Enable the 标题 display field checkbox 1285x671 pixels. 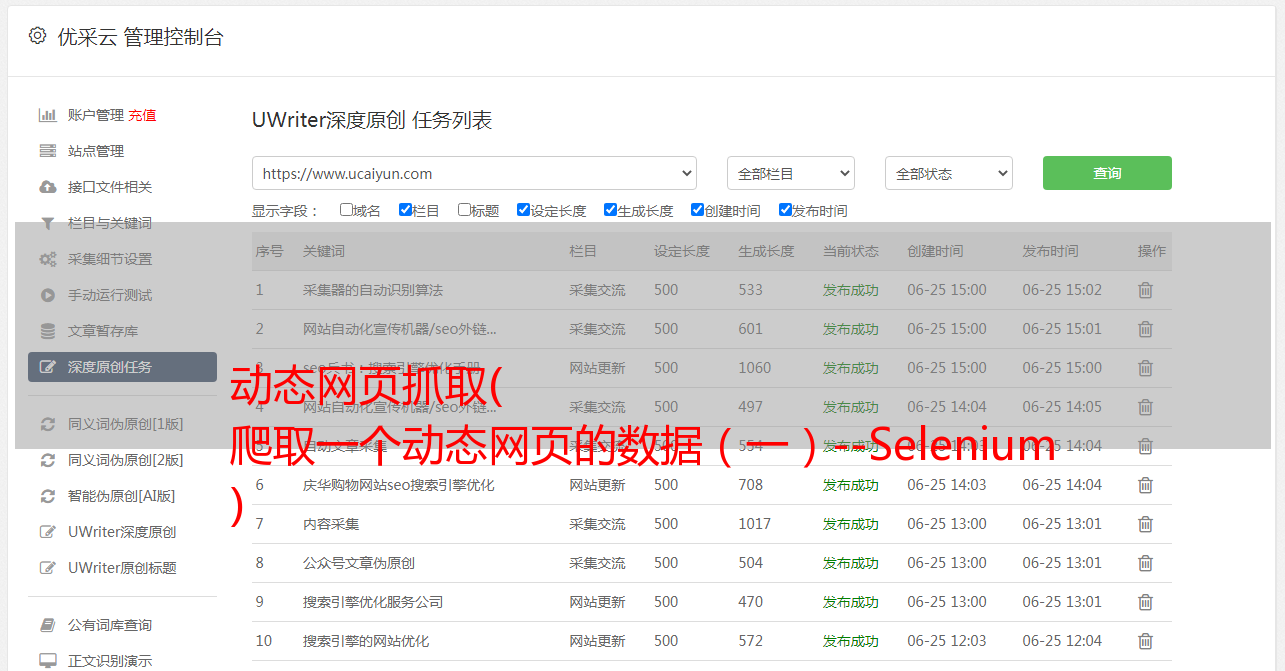464,210
